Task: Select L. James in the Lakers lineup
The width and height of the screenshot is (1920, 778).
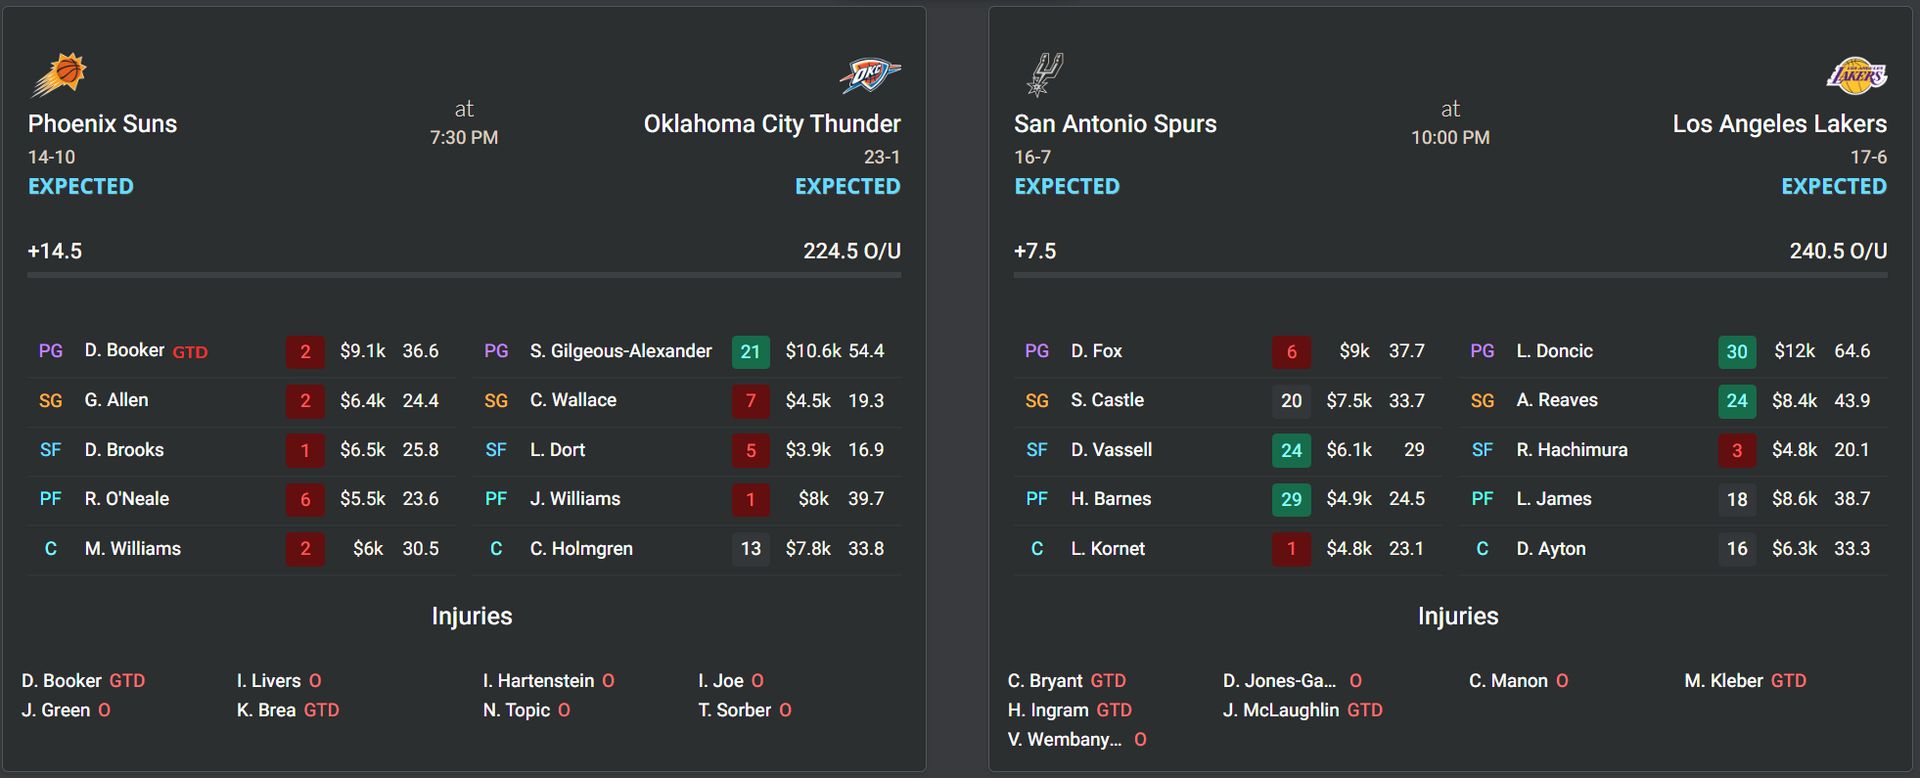Action: [1554, 498]
